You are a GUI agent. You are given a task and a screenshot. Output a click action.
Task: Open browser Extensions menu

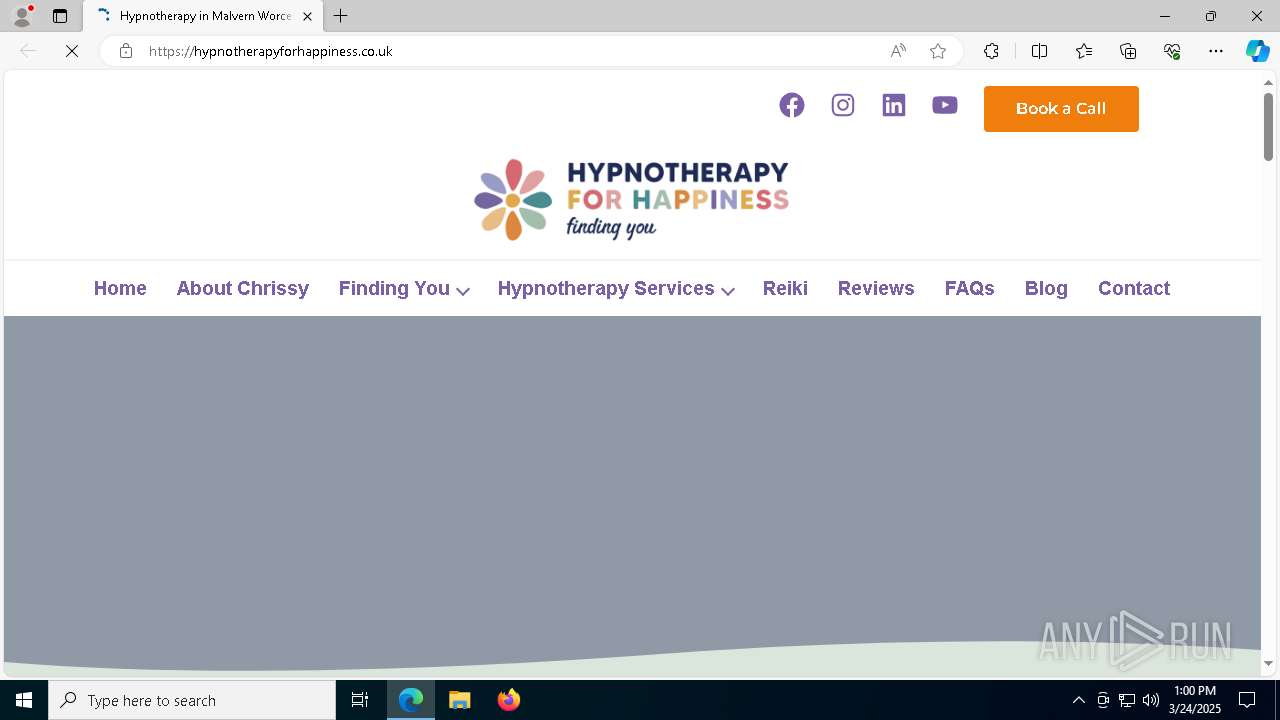(x=991, y=51)
